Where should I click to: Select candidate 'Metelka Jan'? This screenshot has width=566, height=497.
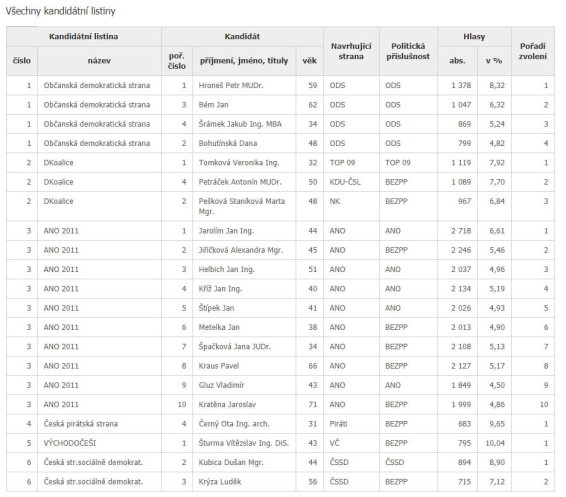[219, 327]
